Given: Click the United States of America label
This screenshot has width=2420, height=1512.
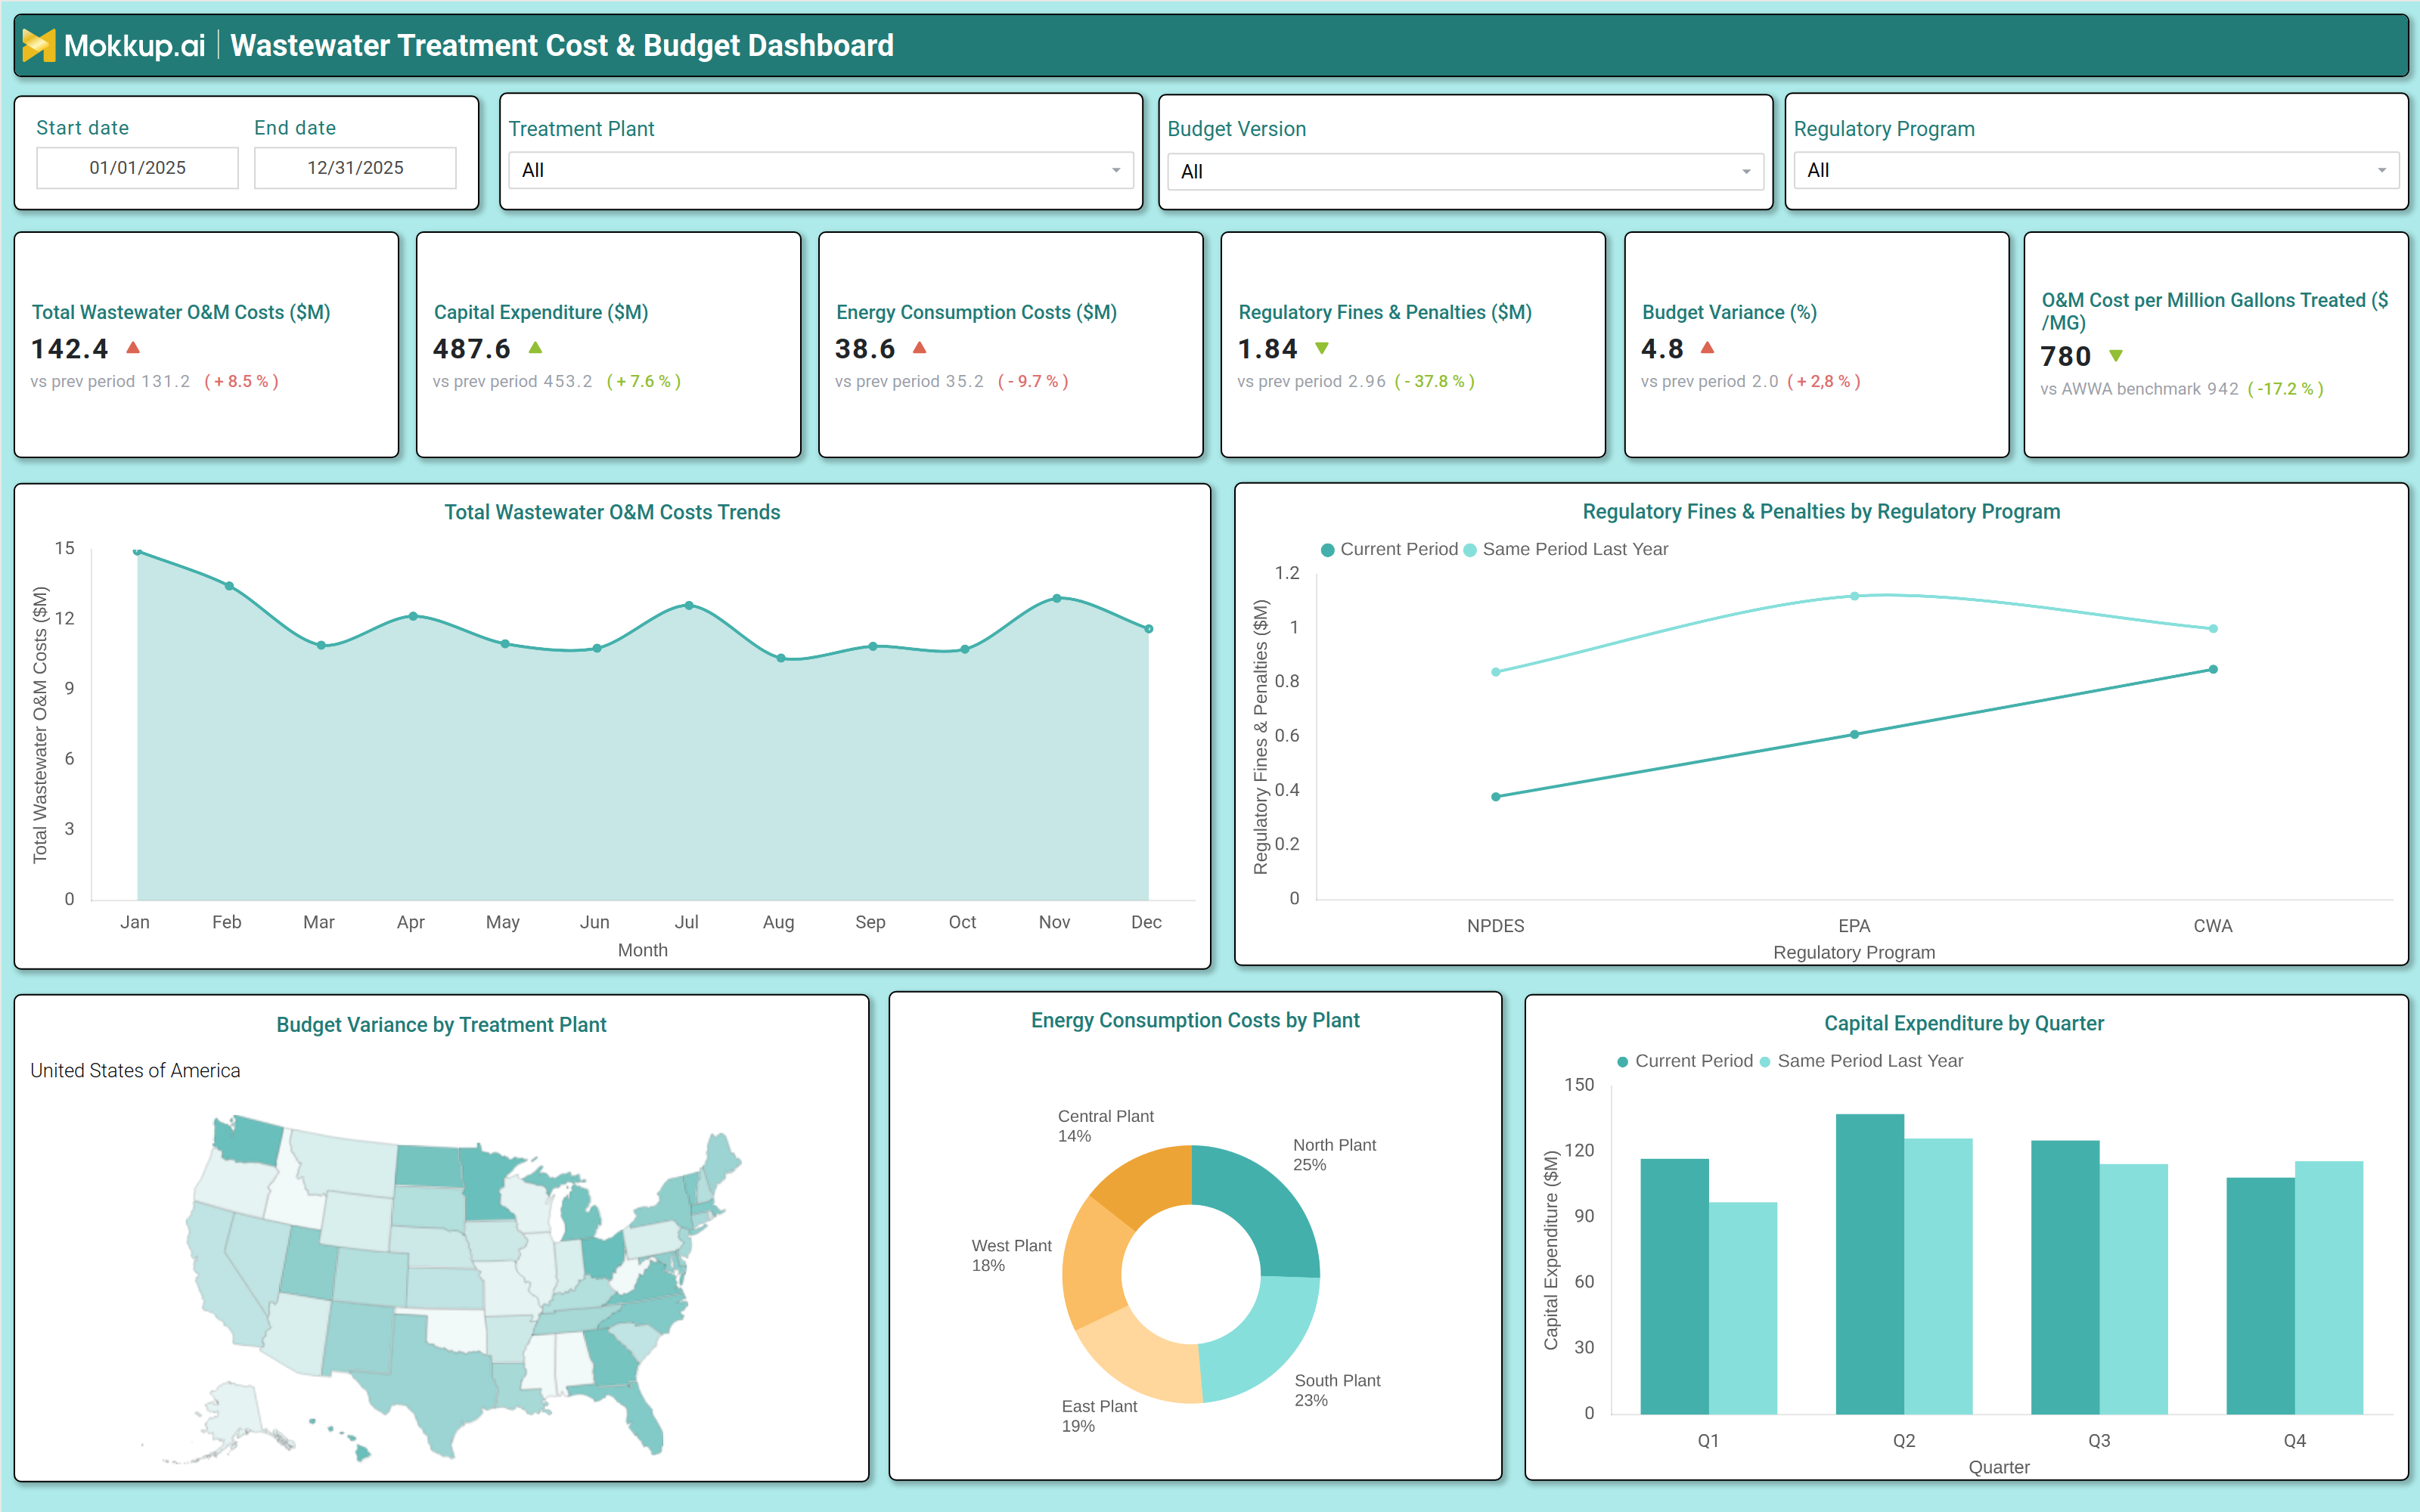Looking at the screenshot, I should coord(135,1070).
